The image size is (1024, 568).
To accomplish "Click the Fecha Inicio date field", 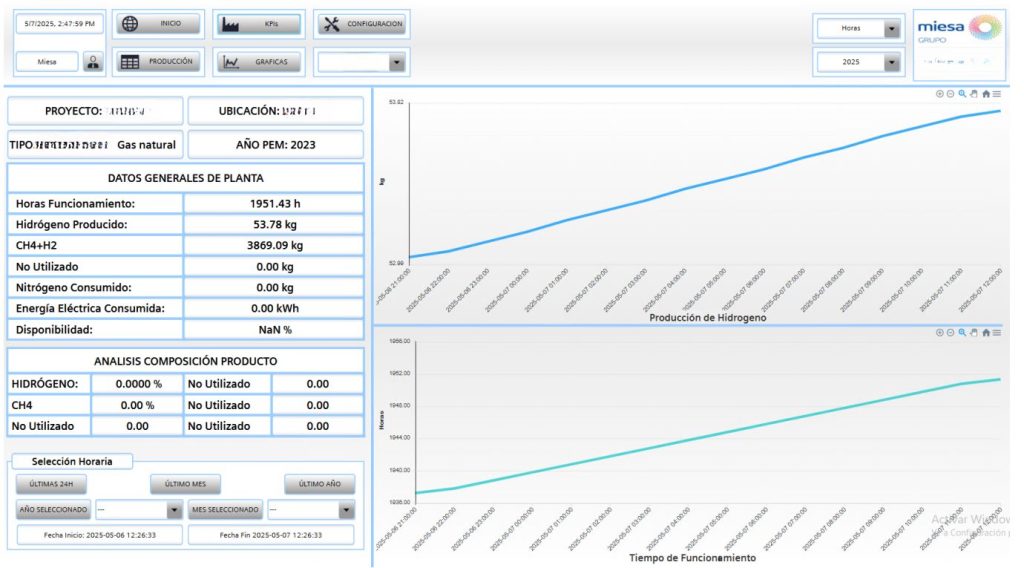I will (100, 535).
